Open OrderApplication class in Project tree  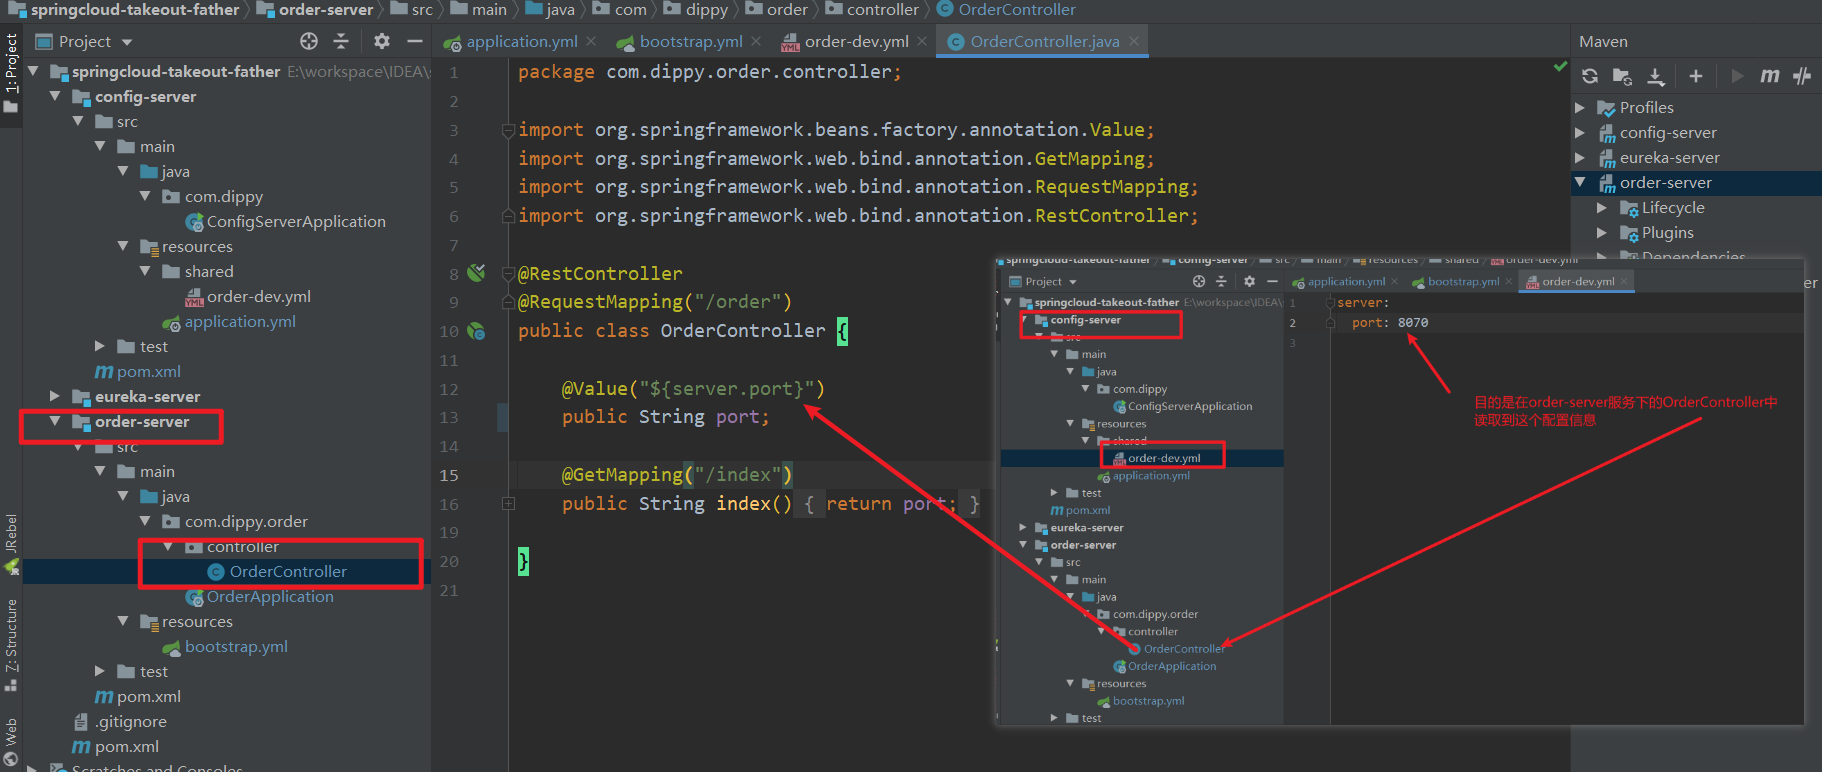[270, 596]
